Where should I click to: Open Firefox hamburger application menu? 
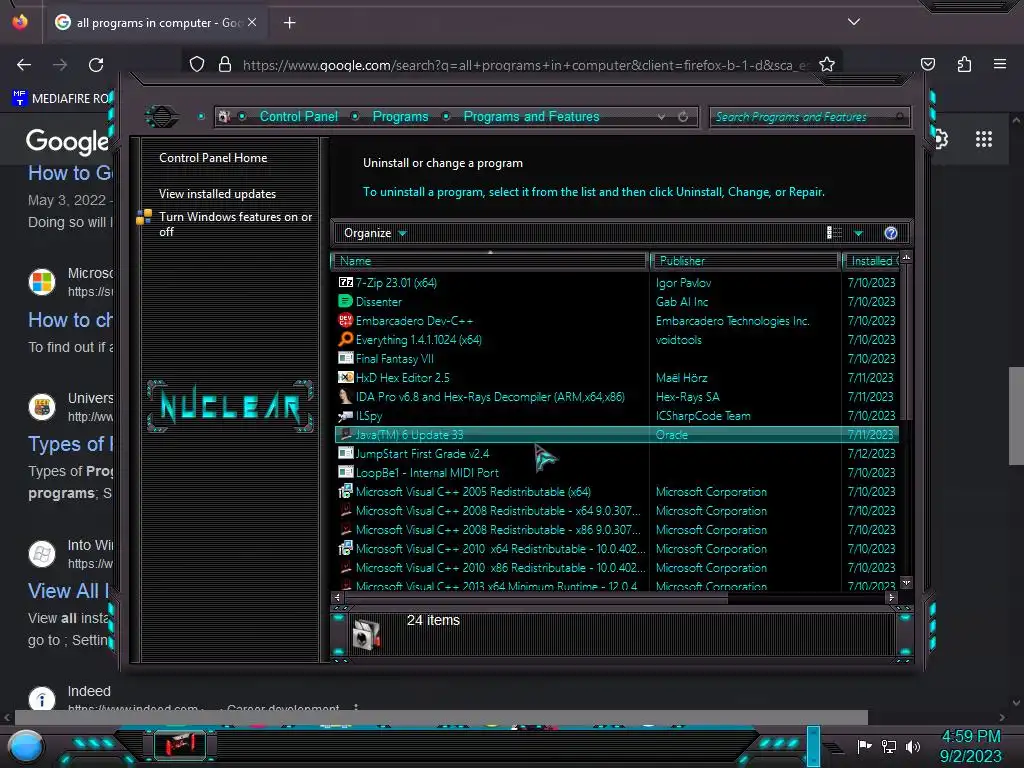(1000, 64)
